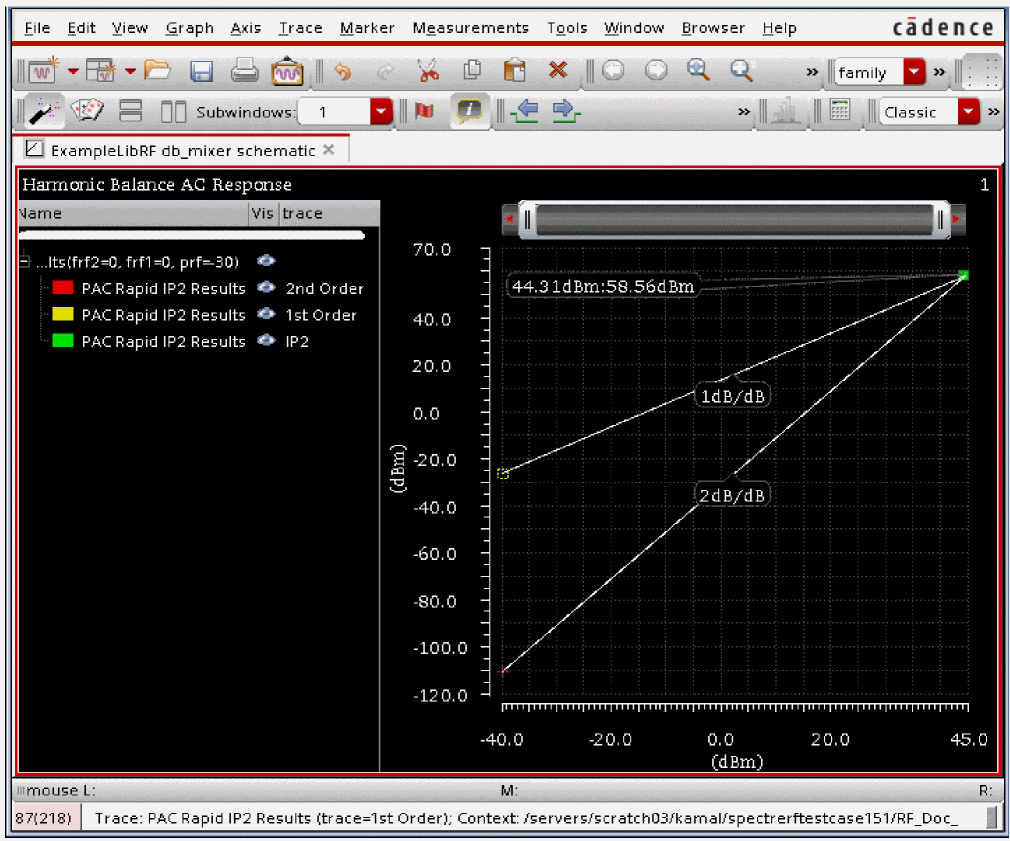Image resolution: width=1010 pixels, height=841 pixels.
Task: Click the 1dB/dB slope marker label
Action: point(735,396)
